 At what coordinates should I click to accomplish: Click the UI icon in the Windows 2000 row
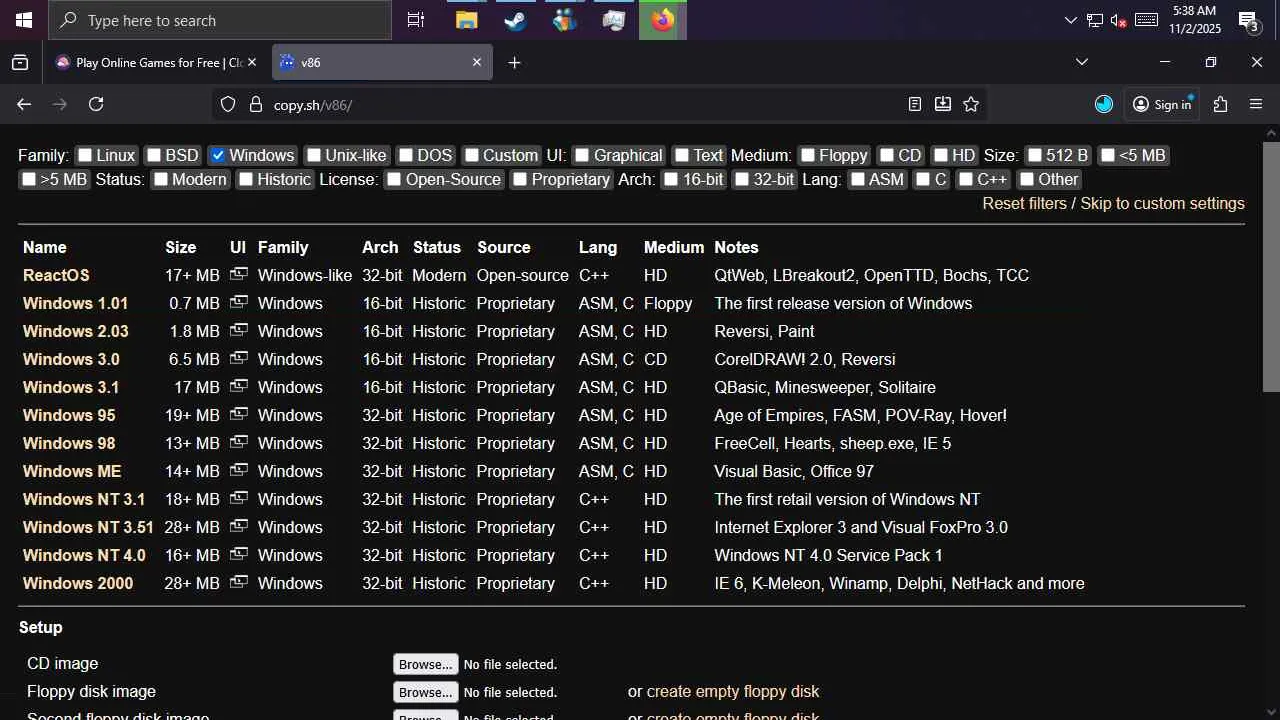click(x=238, y=582)
